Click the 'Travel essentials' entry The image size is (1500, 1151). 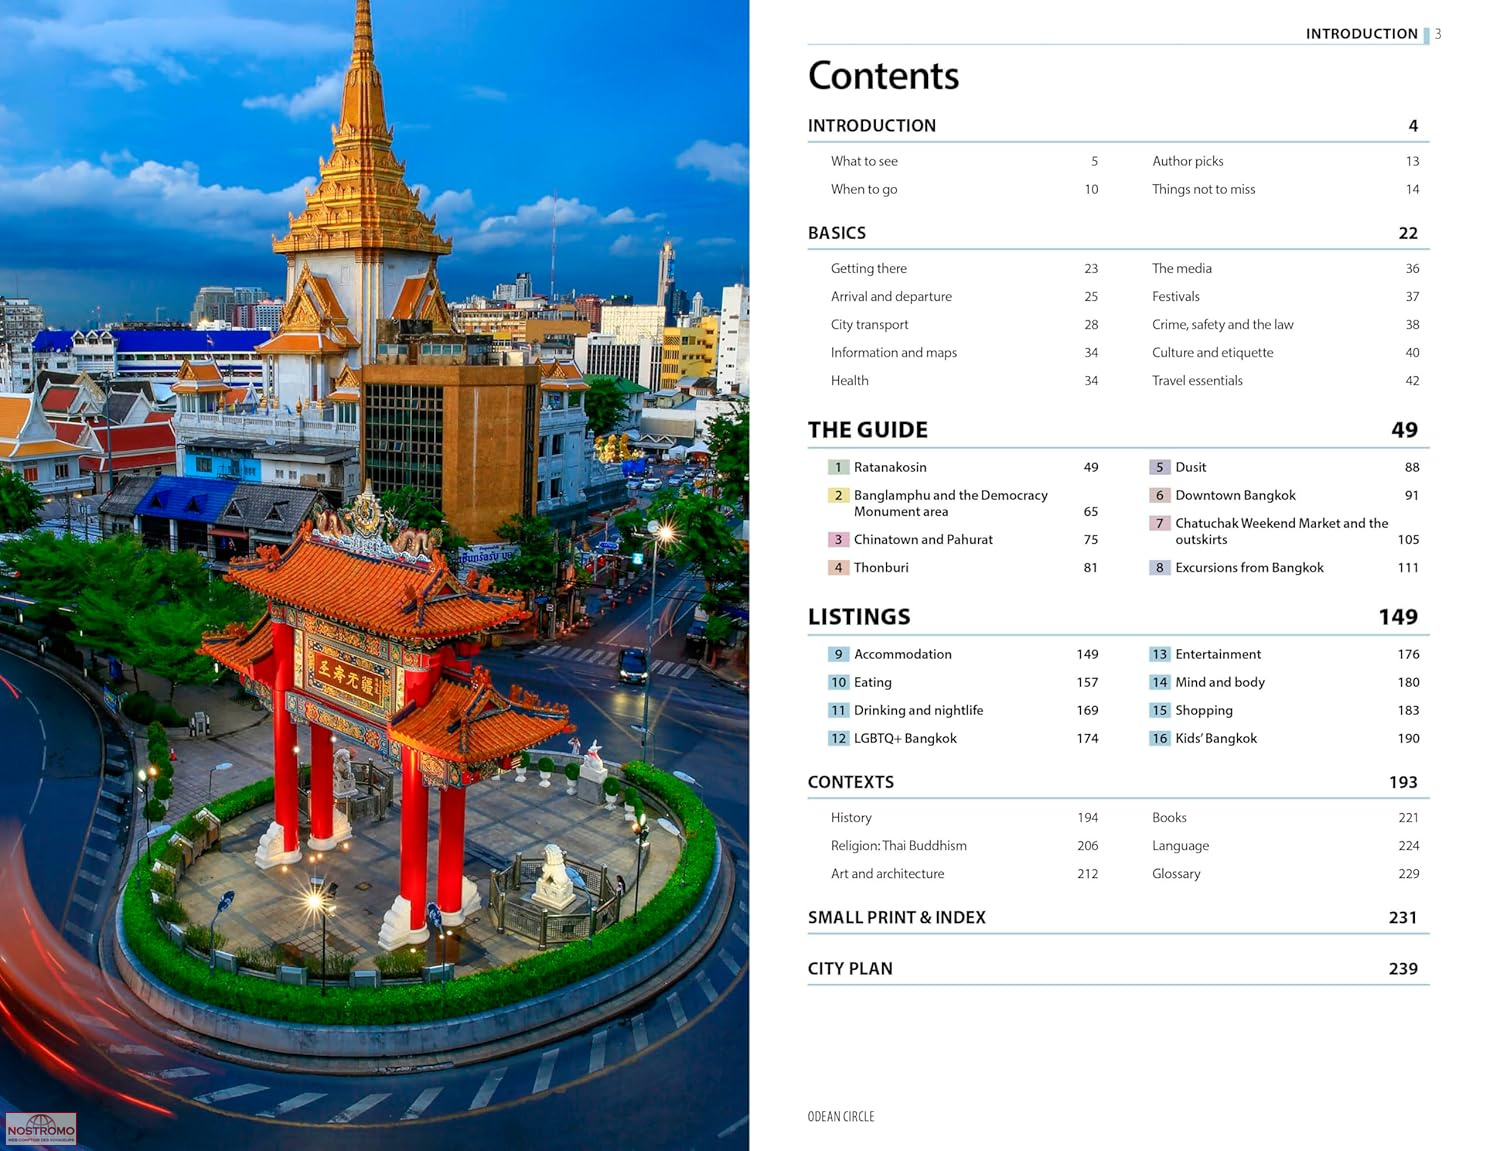1197,380
